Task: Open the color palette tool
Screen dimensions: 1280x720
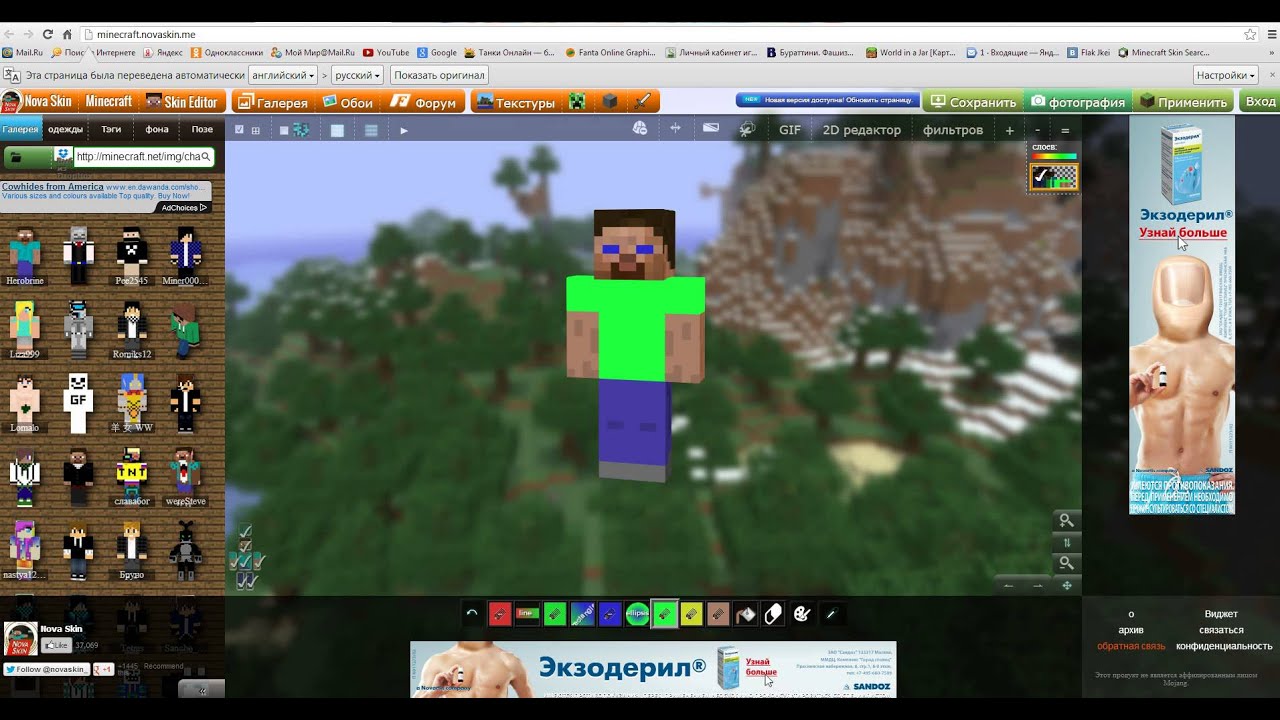Action: [801, 615]
